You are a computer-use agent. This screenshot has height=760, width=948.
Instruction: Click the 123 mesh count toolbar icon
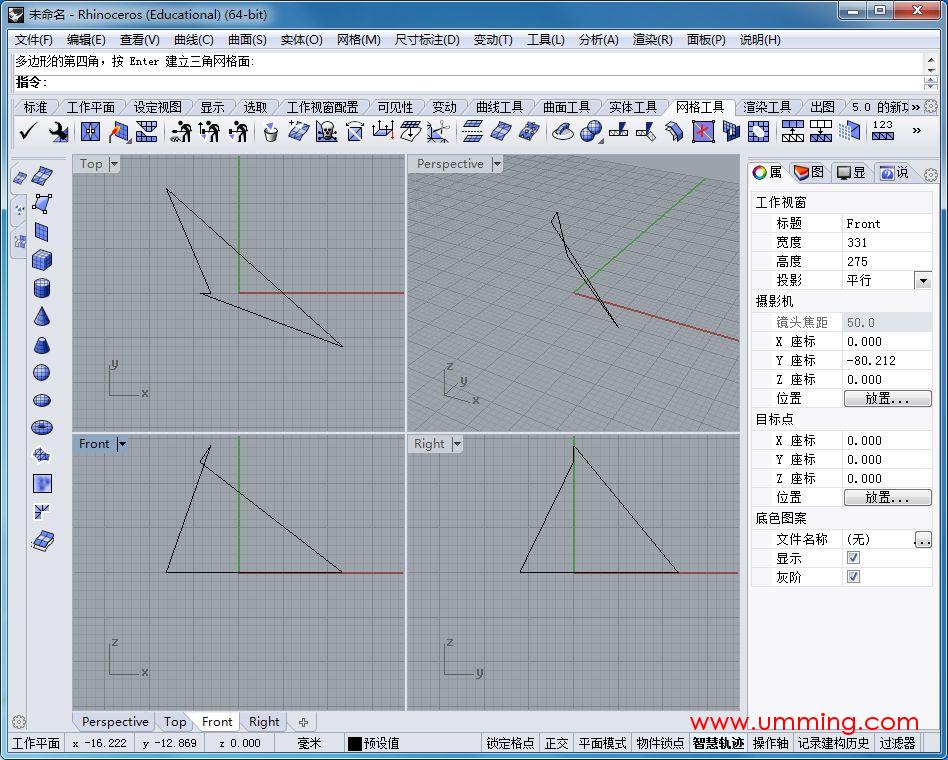[882, 131]
